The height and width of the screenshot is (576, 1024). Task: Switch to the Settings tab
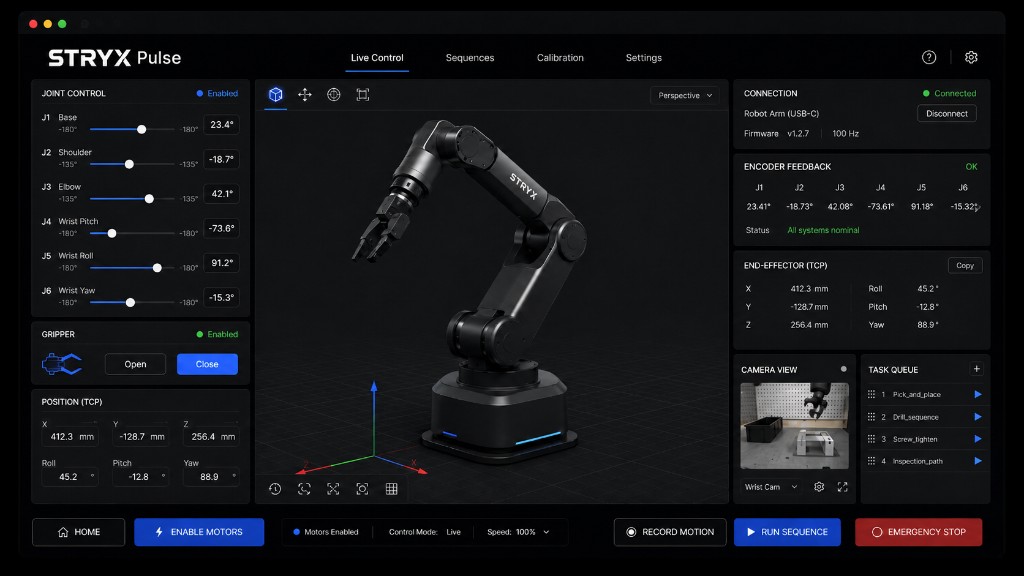tap(644, 57)
